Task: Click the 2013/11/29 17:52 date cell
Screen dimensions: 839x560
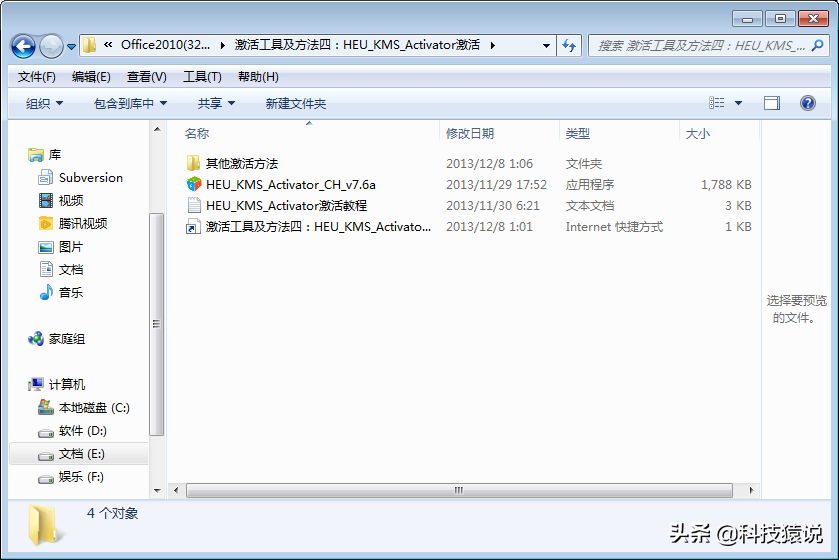Action: [497, 185]
